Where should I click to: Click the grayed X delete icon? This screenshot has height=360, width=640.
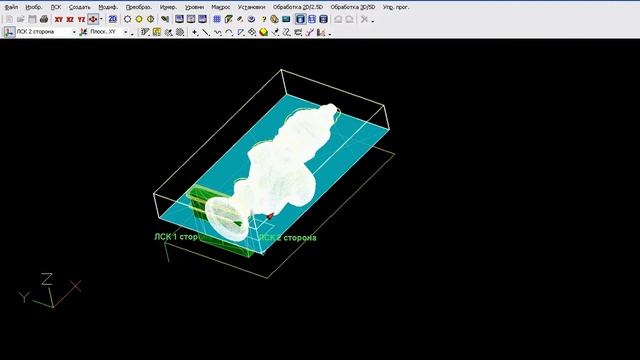[364, 19]
